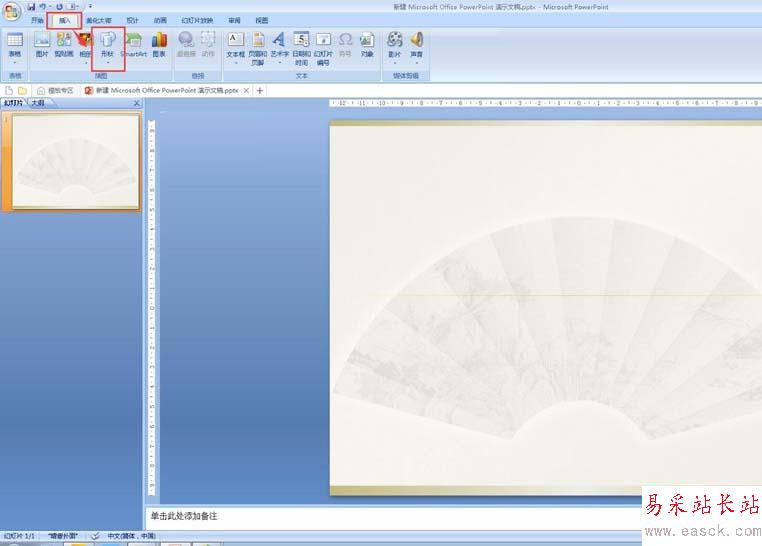Image resolution: width=762 pixels, height=546 pixels.
Task: Expand the 文本框 (Text Box) arrow
Action: click(x=236, y=63)
